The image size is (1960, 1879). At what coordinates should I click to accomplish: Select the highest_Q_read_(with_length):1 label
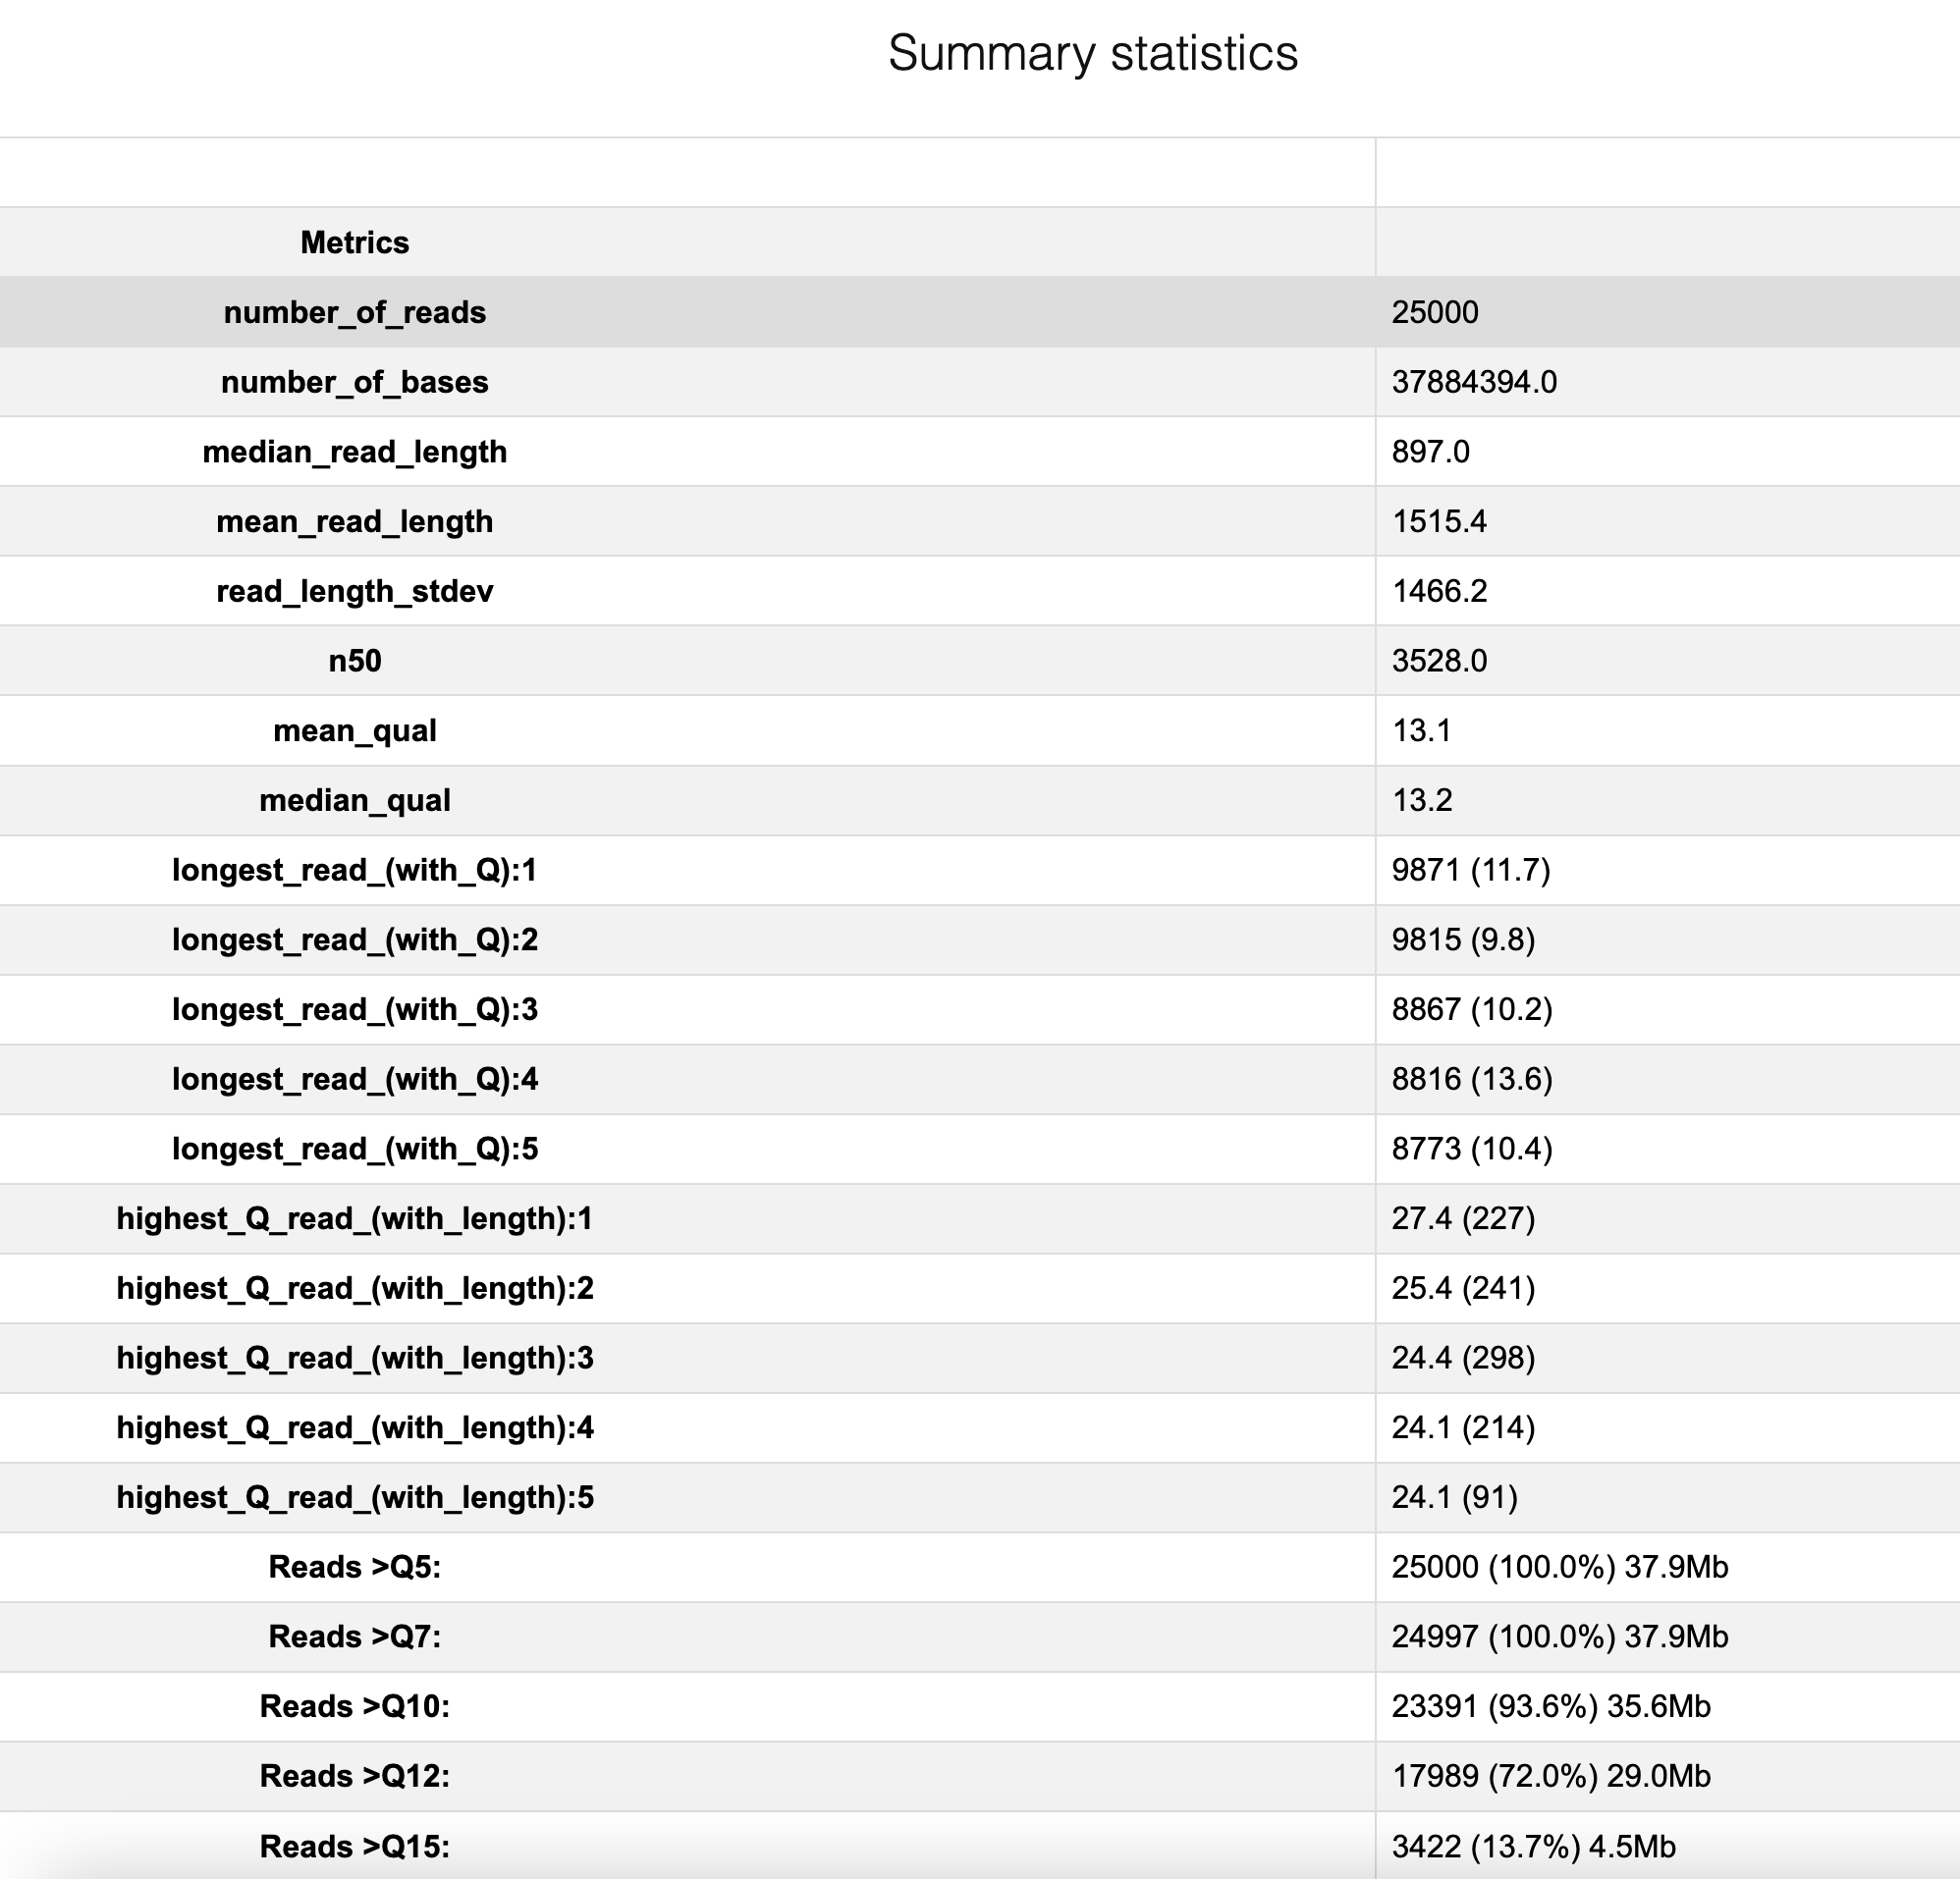coord(354,1218)
